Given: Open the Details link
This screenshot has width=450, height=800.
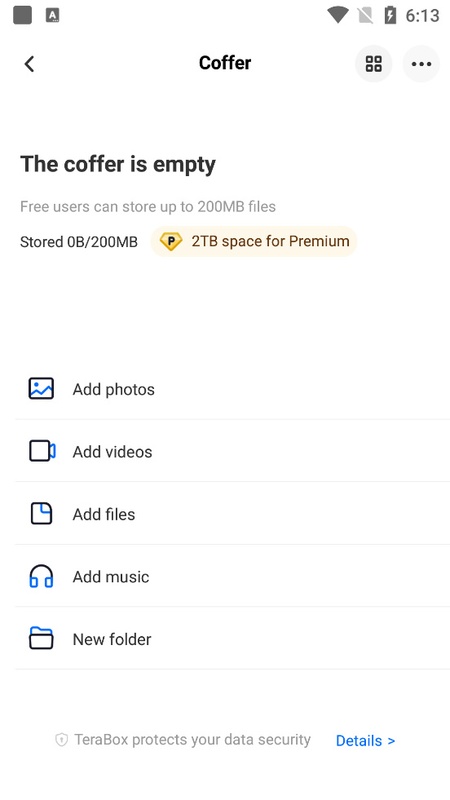Looking at the screenshot, I should (x=365, y=740).
